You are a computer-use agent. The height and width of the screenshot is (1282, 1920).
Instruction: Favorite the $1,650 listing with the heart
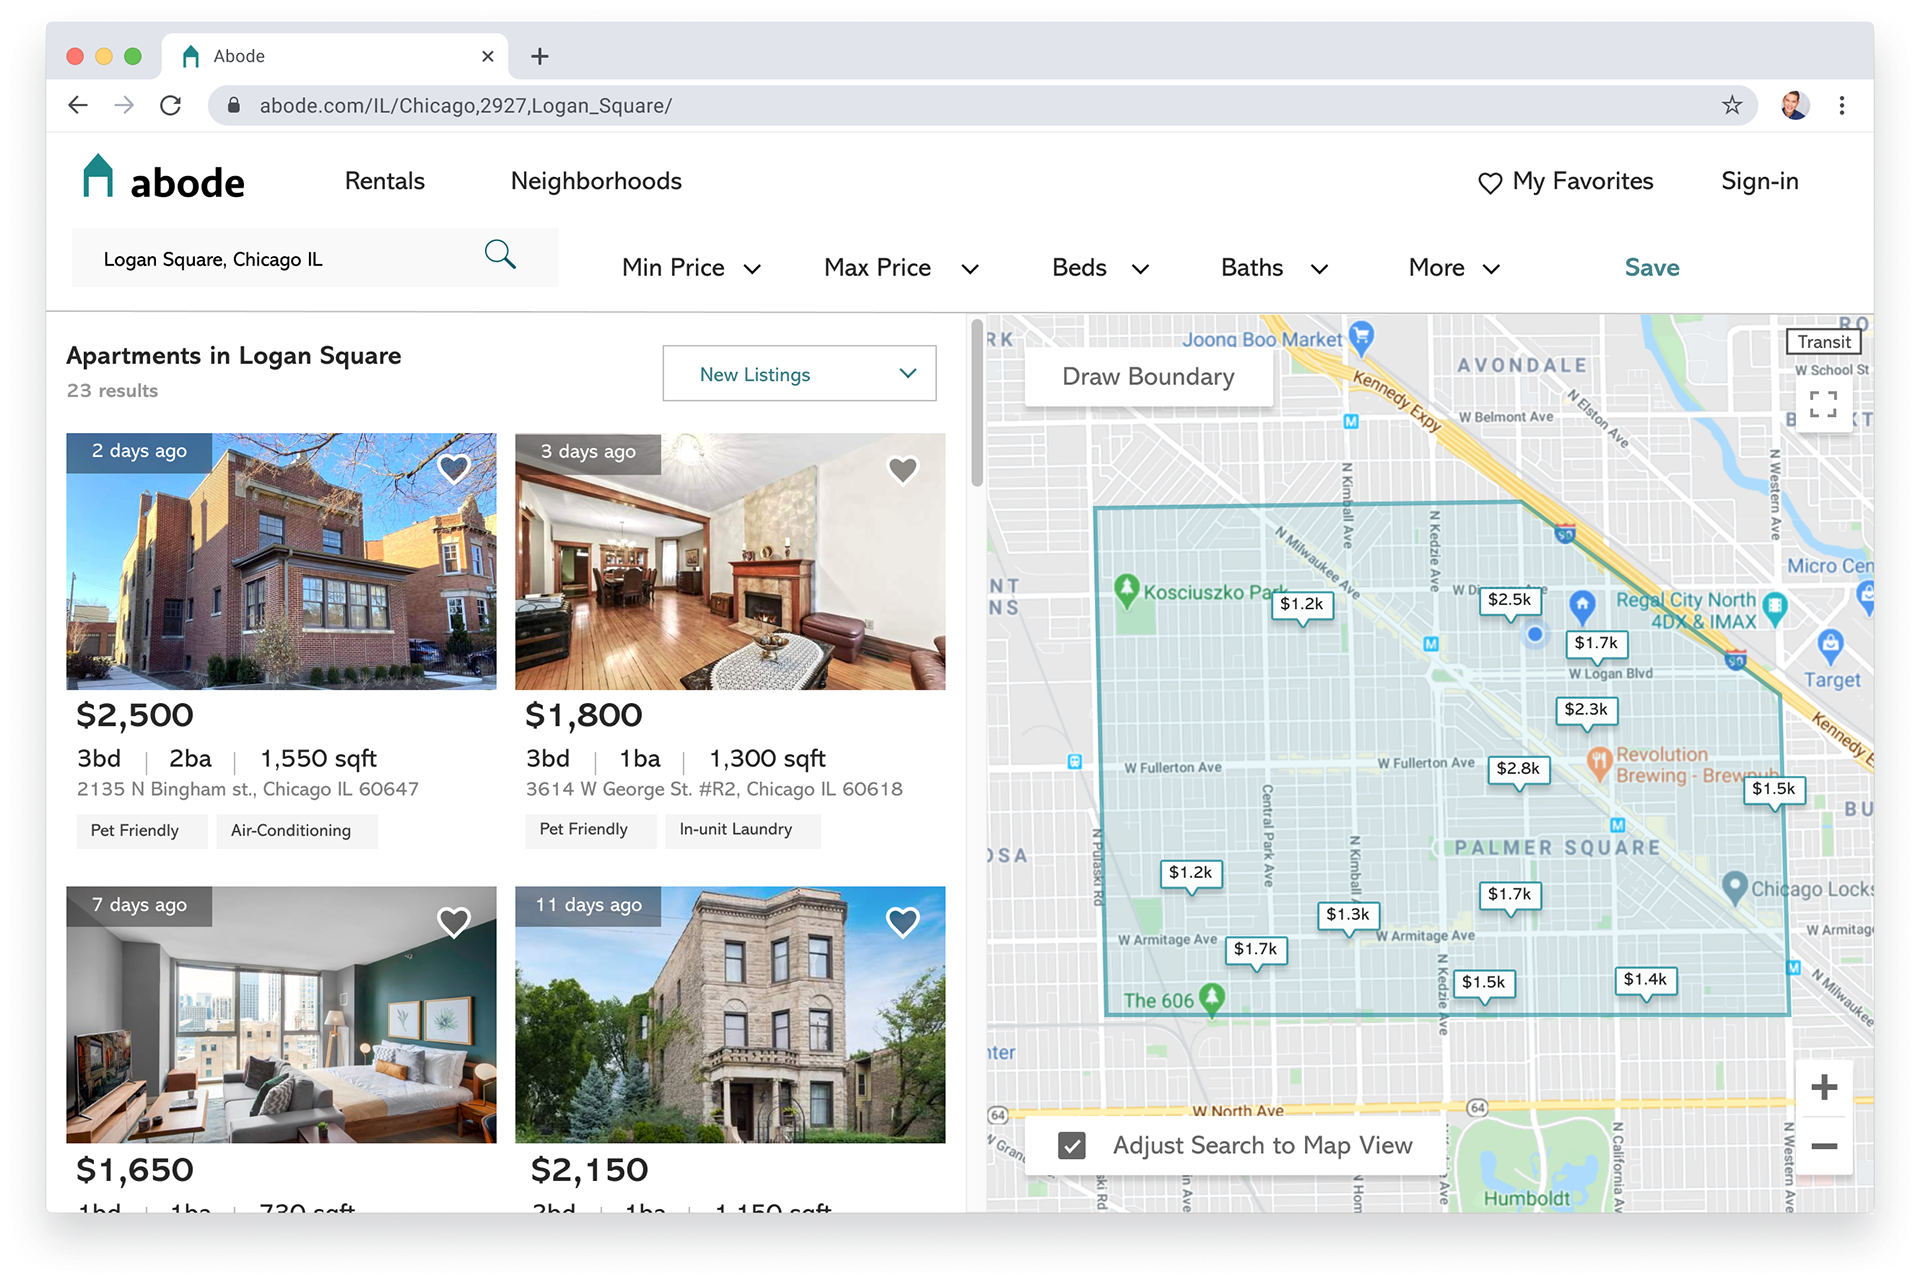click(x=454, y=921)
